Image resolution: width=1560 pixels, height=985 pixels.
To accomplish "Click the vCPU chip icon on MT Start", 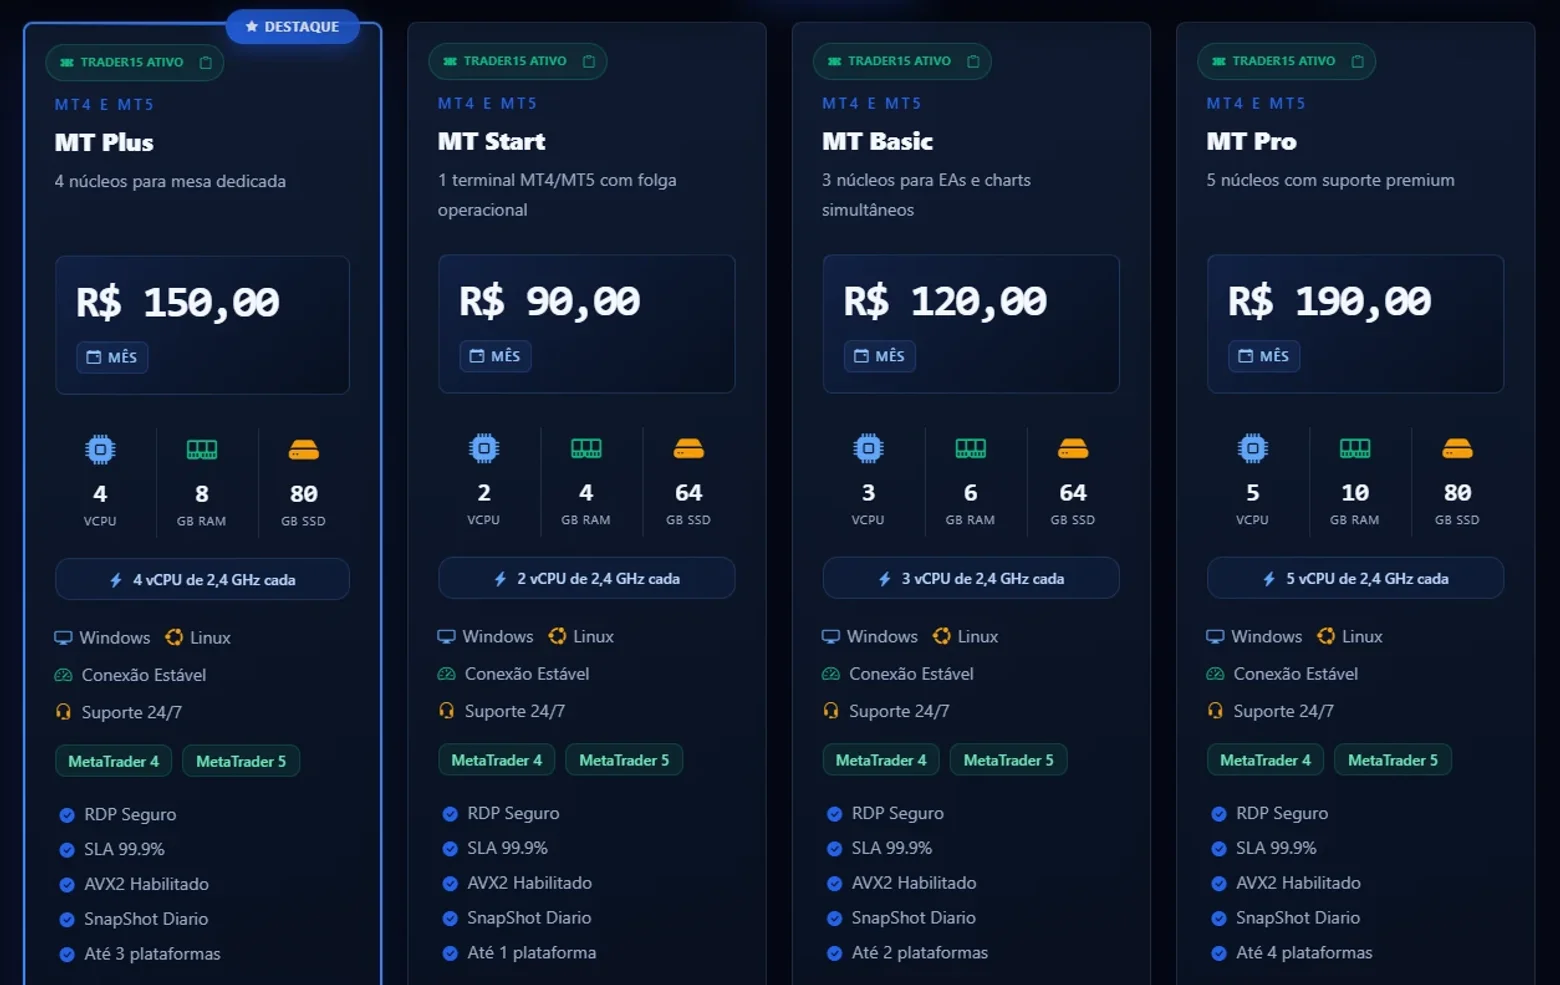I will coord(484,449).
